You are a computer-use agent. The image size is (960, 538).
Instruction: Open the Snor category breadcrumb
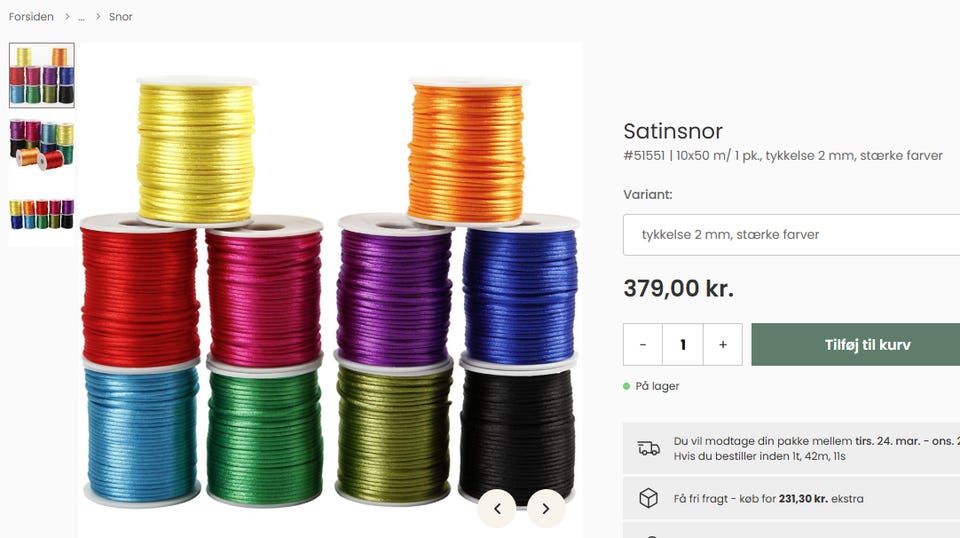121,17
